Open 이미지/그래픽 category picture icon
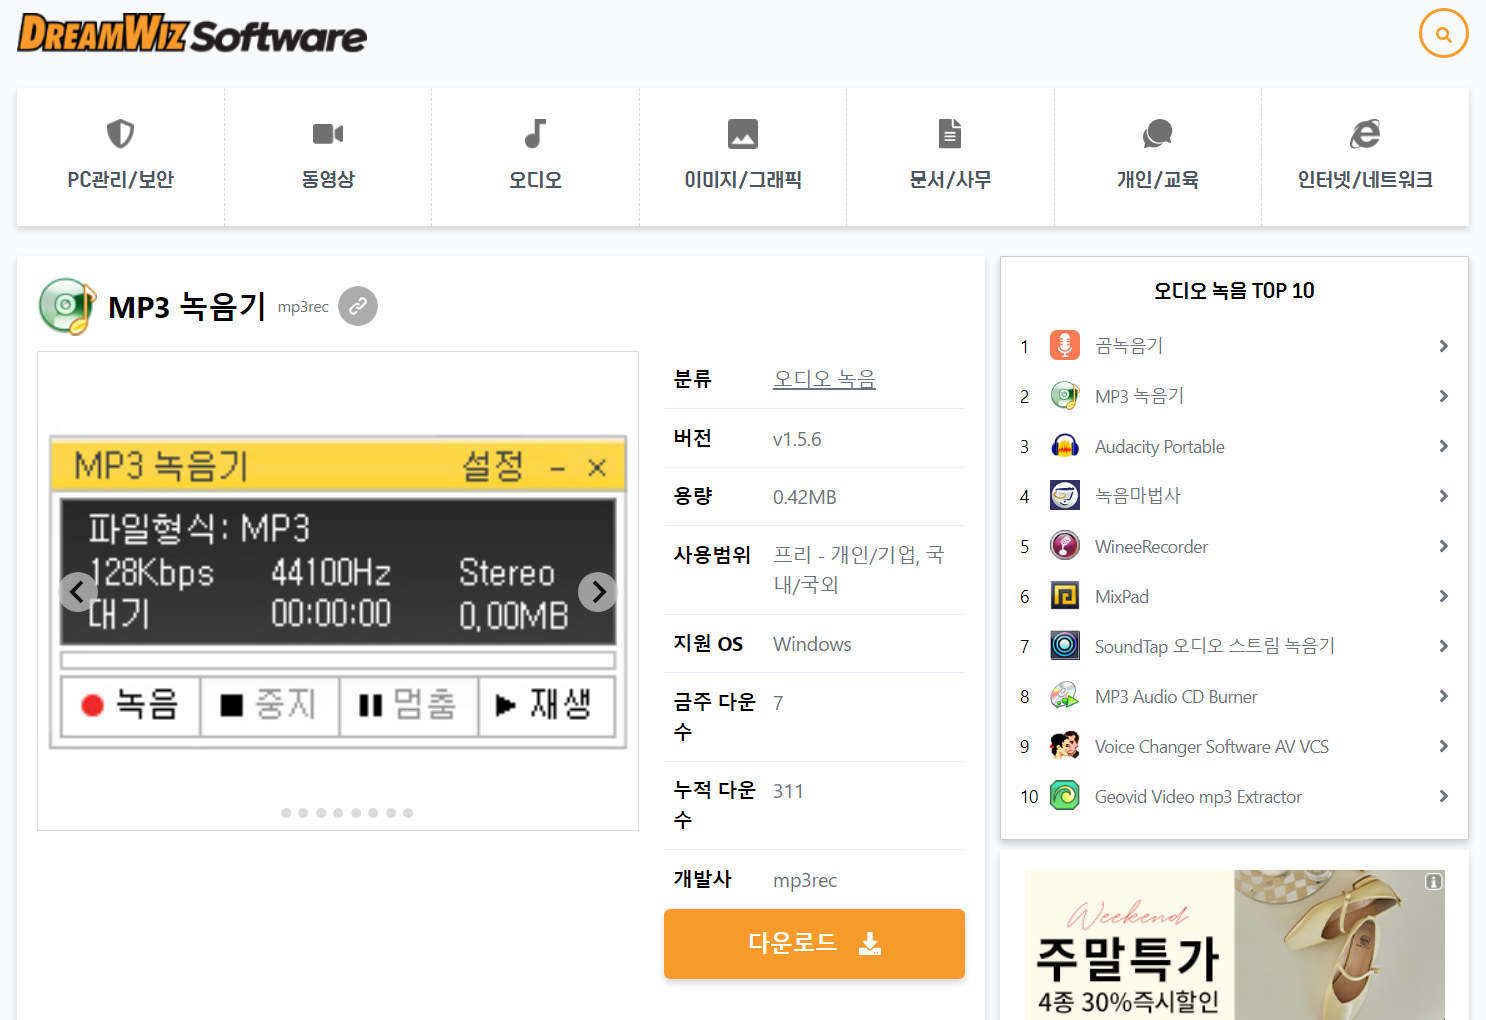Screen dimensions: 1486x1020 click(743, 133)
